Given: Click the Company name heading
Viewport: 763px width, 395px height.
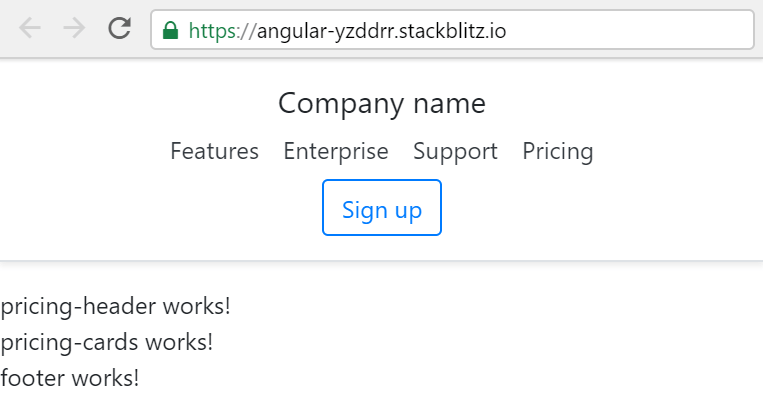Looking at the screenshot, I should (x=382, y=103).
